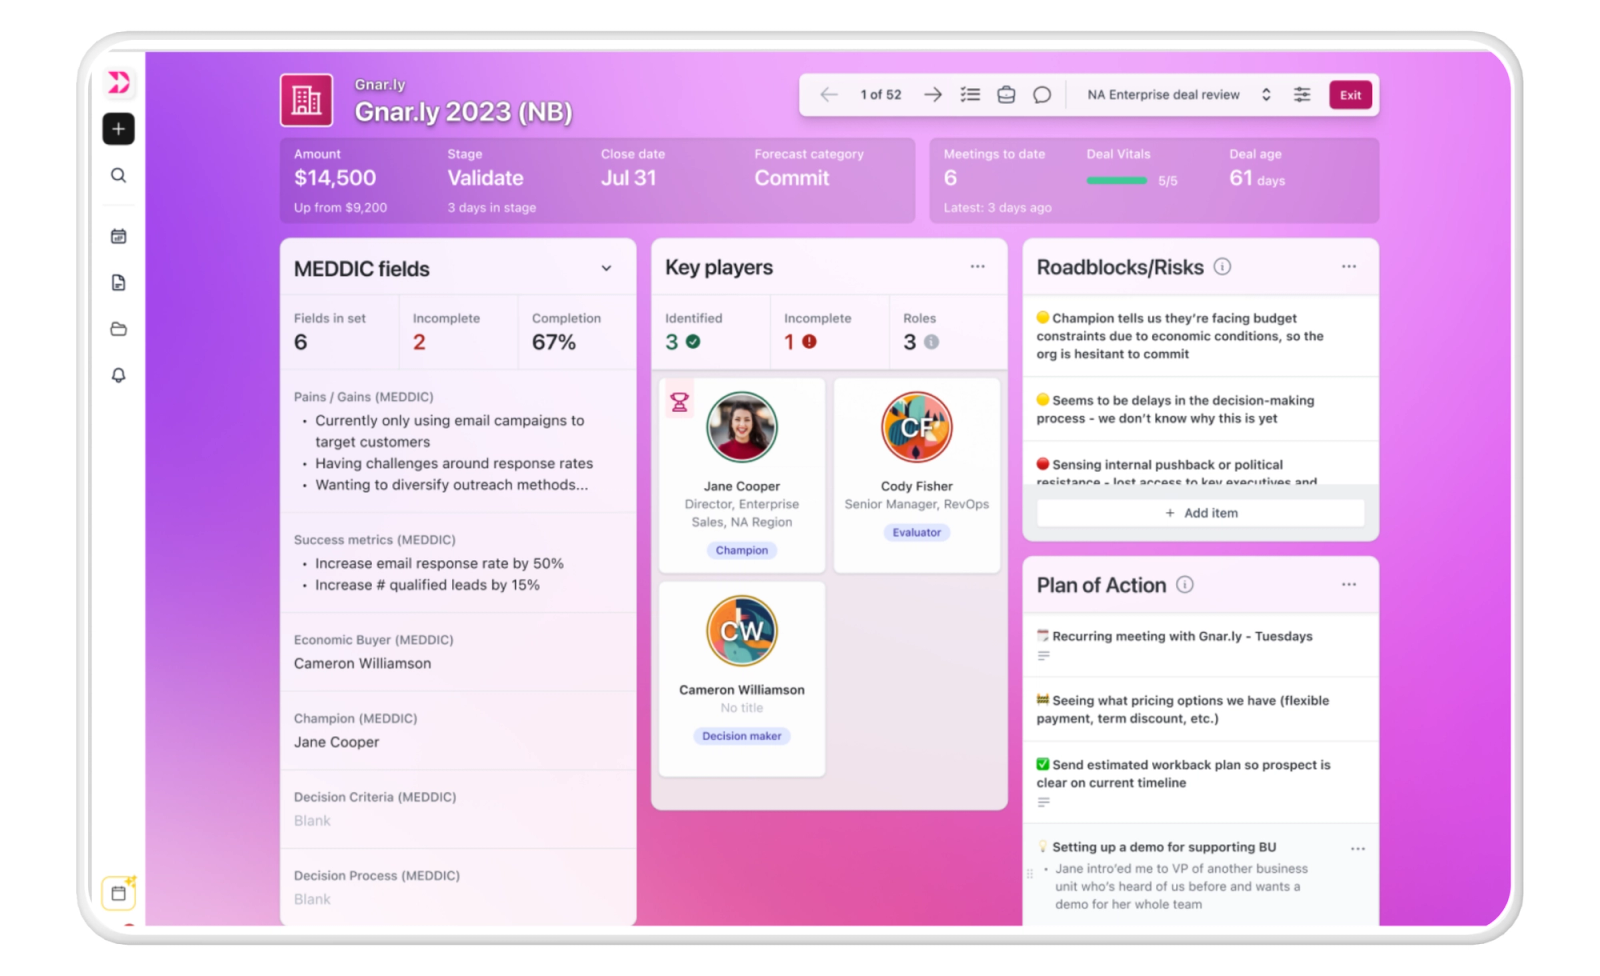Click the briefcase icon in the toolbar
1600x976 pixels.
click(1006, 95)
